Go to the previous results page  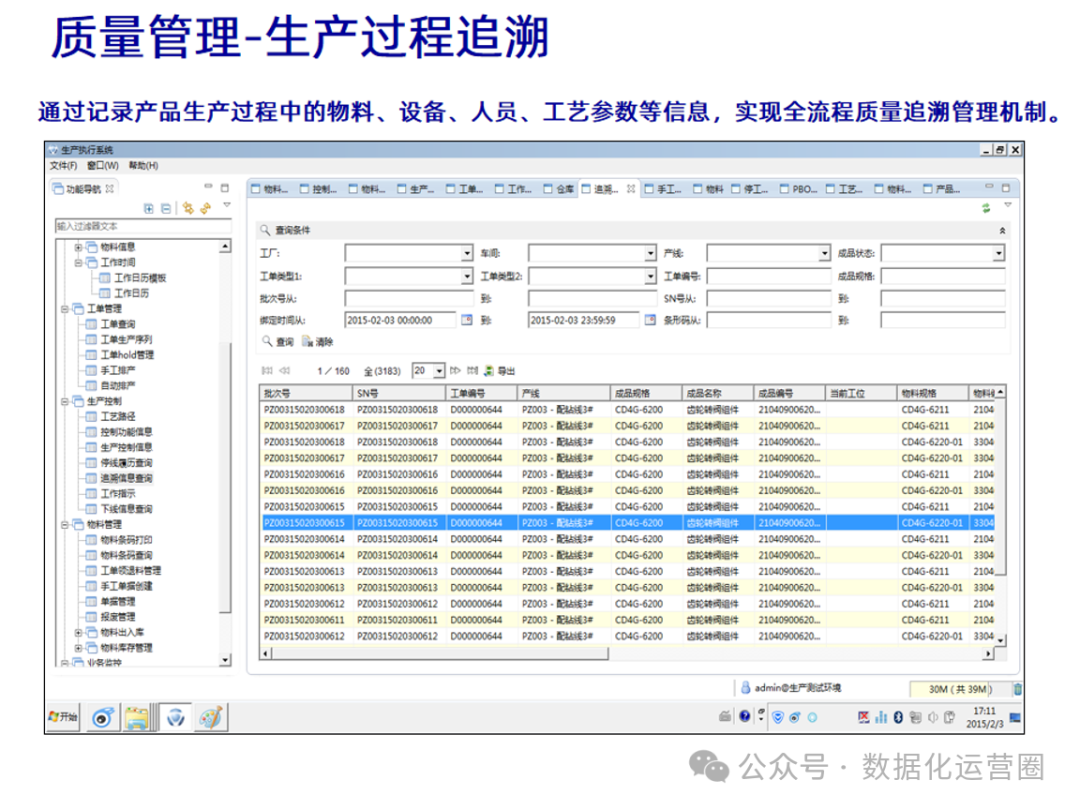click(284, 371)
